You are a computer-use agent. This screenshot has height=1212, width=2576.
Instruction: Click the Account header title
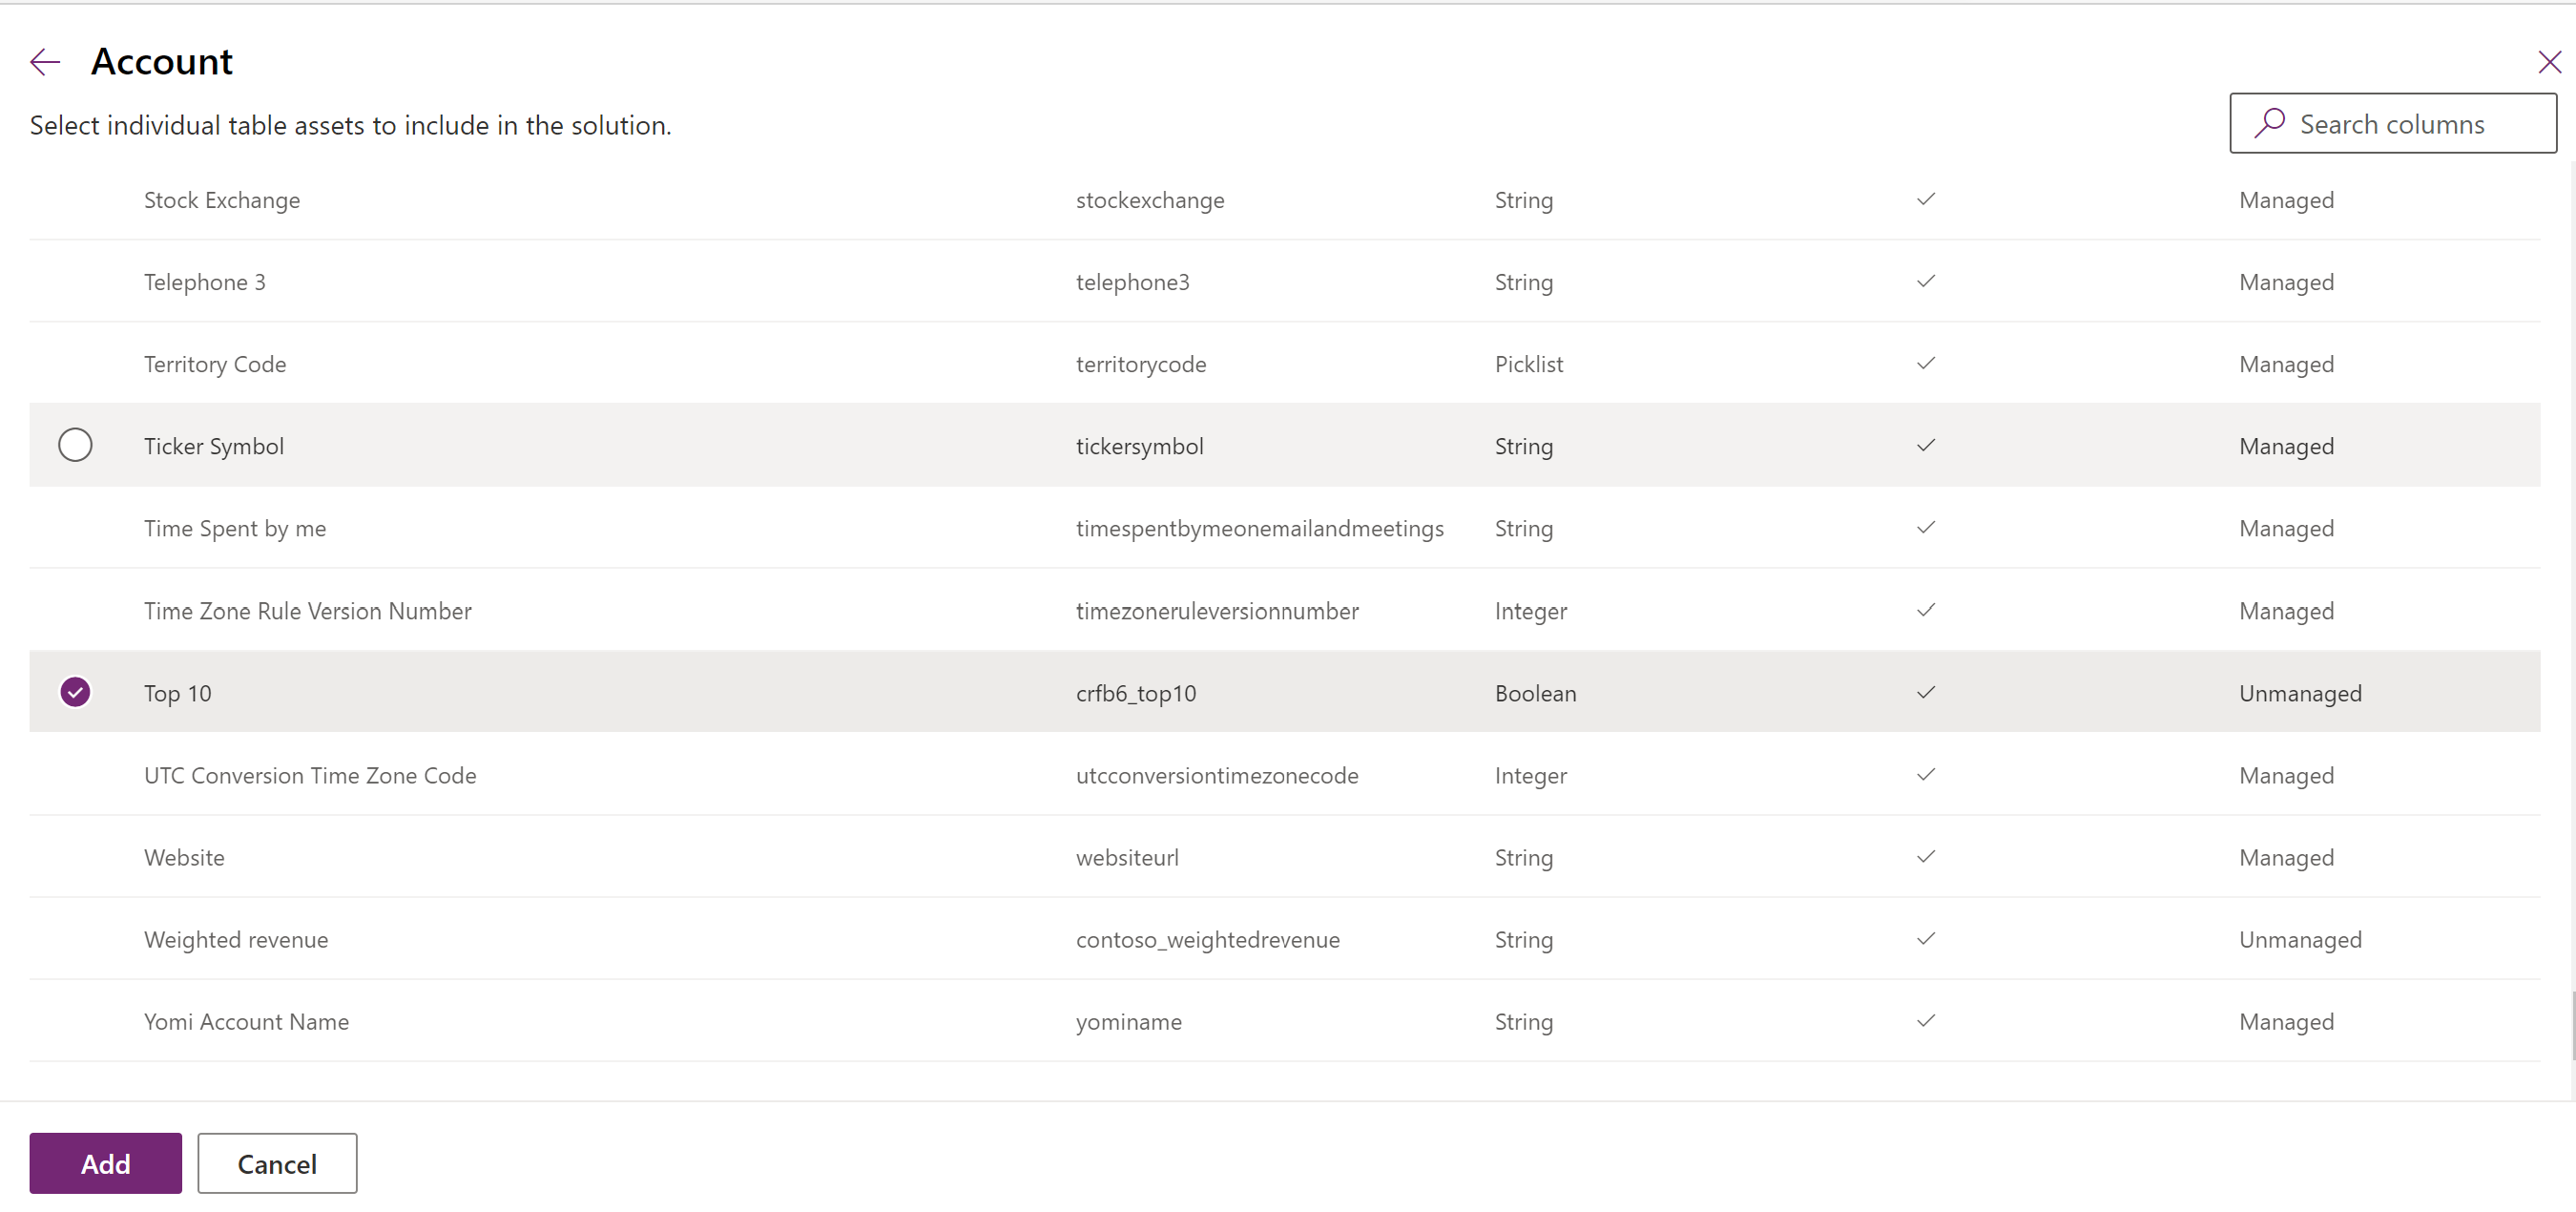pyautogui.click(x=162, y=59)
